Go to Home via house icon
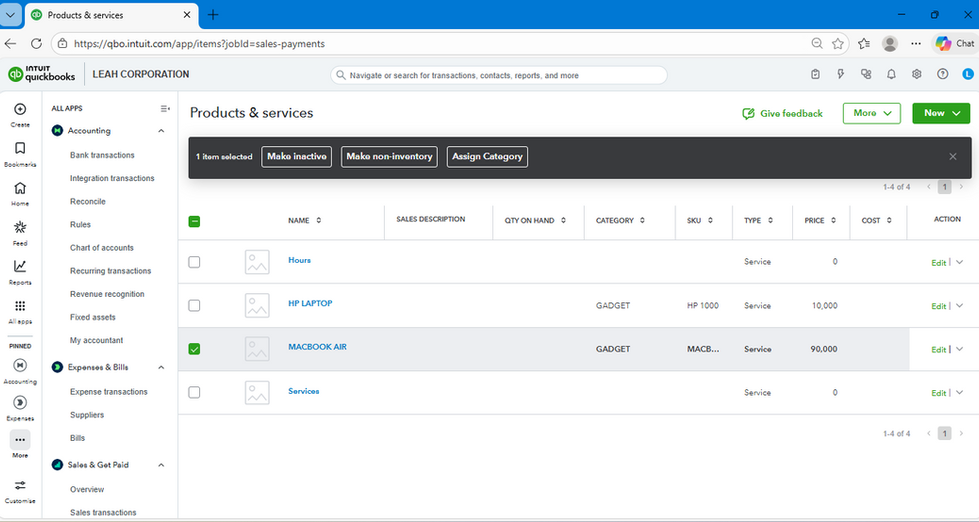The width and height of the screenshot is (979, 522). [x=20, y=188]
